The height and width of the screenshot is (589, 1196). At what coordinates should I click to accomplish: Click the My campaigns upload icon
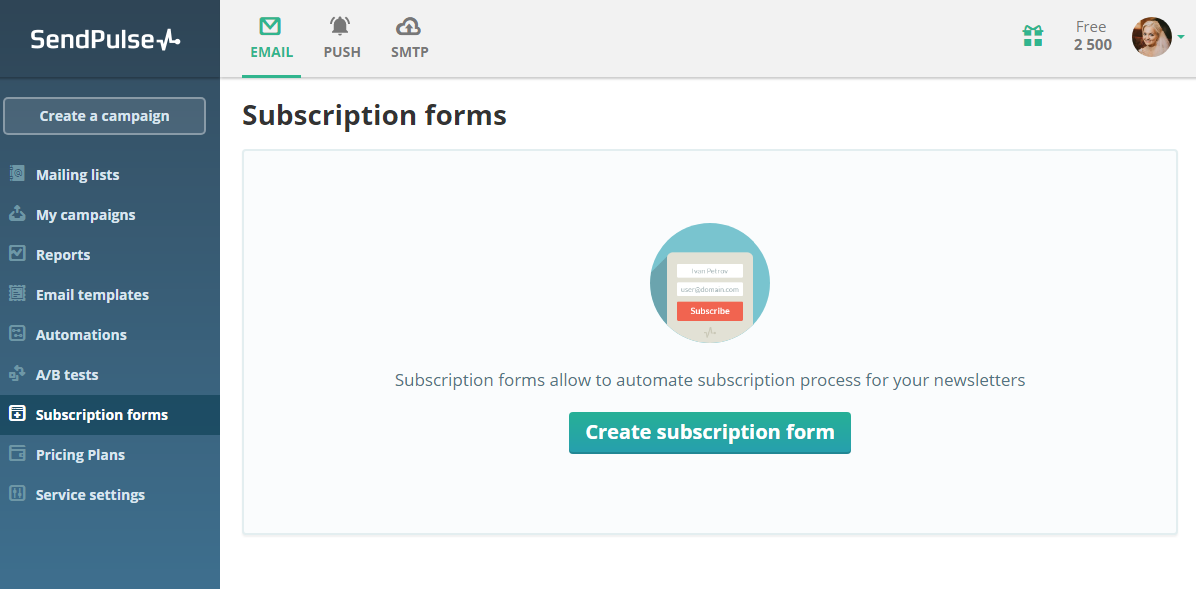17,214
